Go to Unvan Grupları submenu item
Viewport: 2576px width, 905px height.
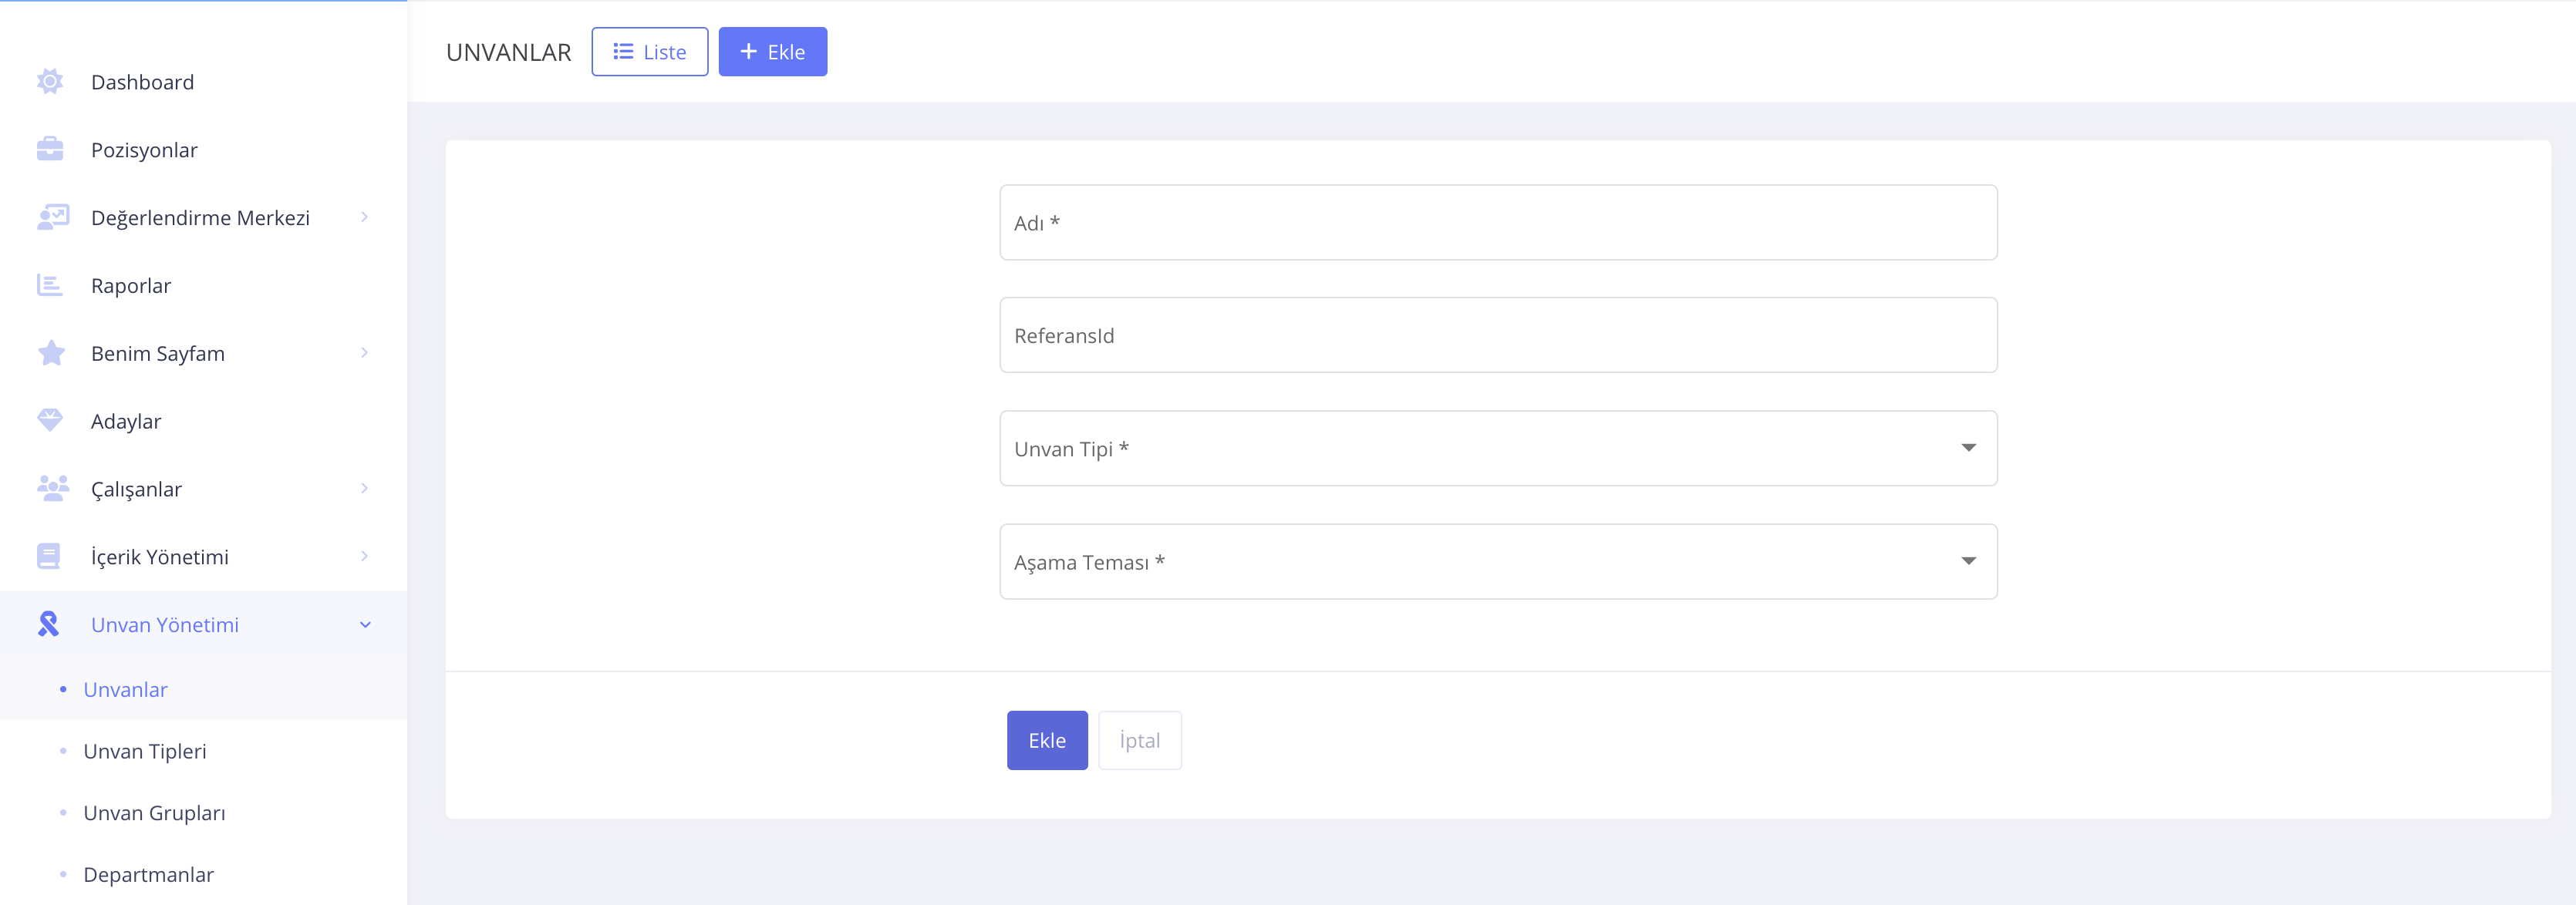point(154,813)
